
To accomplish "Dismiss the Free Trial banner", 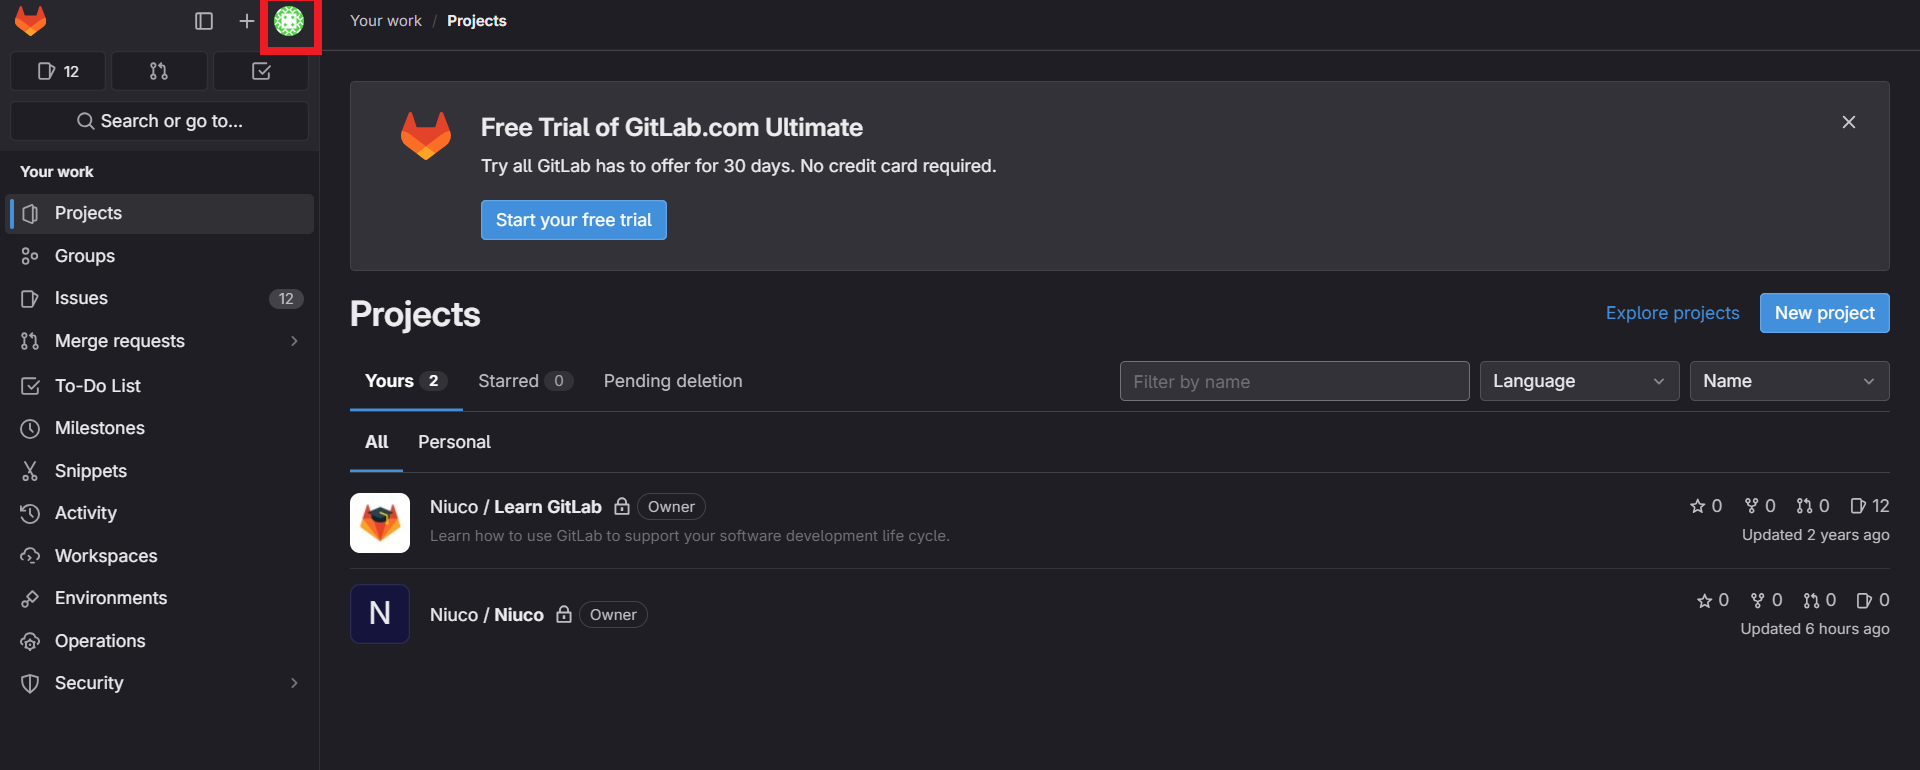I will 1849,122.
